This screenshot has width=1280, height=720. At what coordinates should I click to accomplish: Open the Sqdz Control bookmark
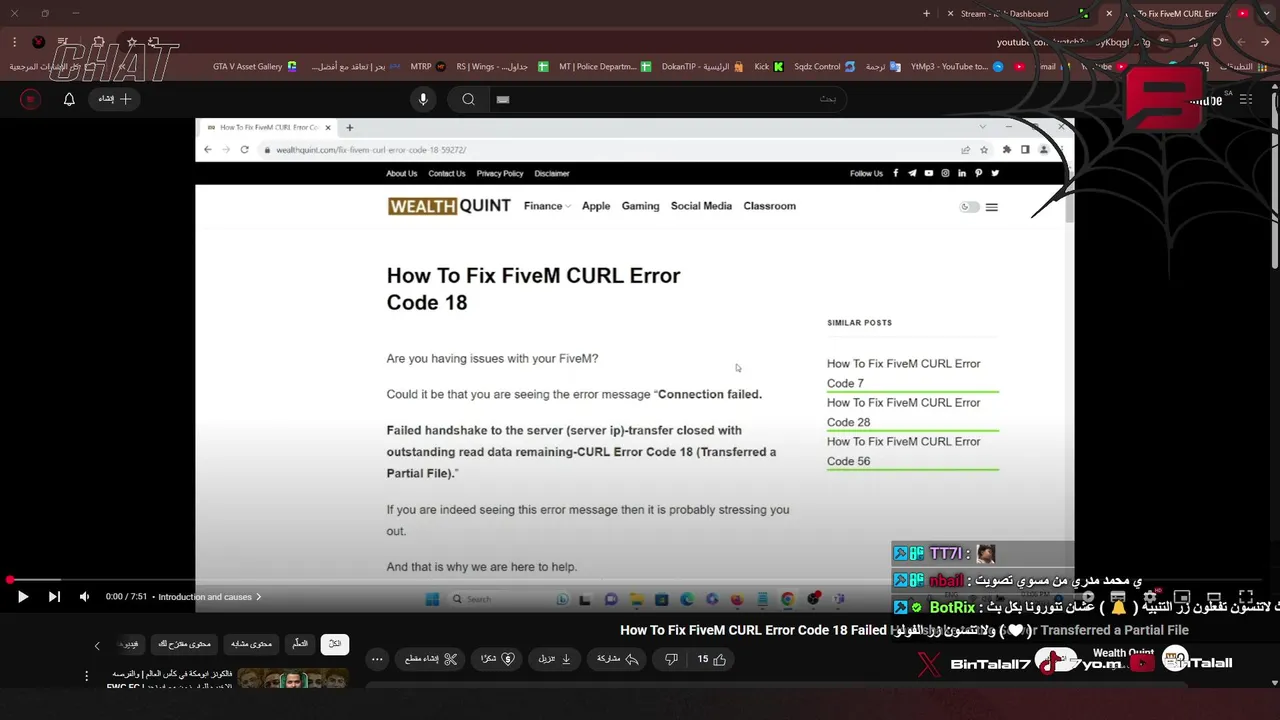(x=824, y=66)
